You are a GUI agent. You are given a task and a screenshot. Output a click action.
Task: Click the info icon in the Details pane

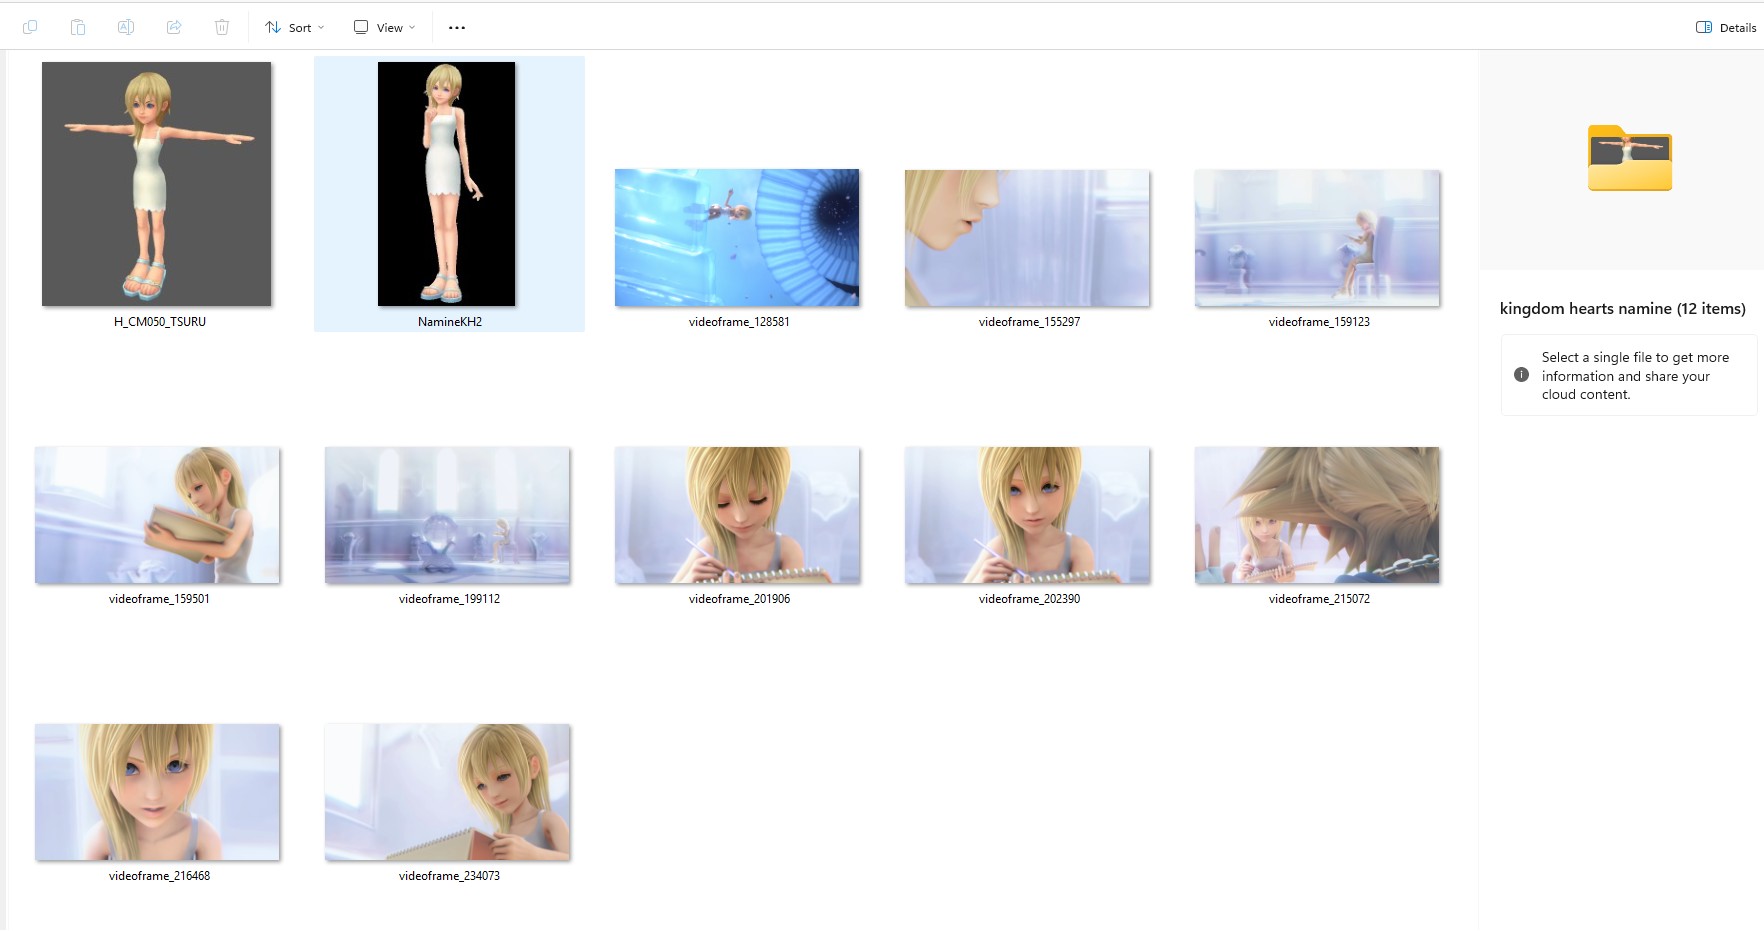click(x=1521, y=375)
